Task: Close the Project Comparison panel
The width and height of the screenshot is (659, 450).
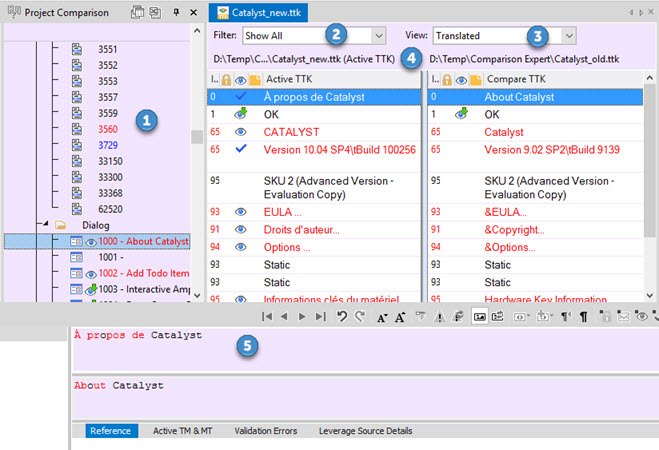Action: click(x=193, y=13)
